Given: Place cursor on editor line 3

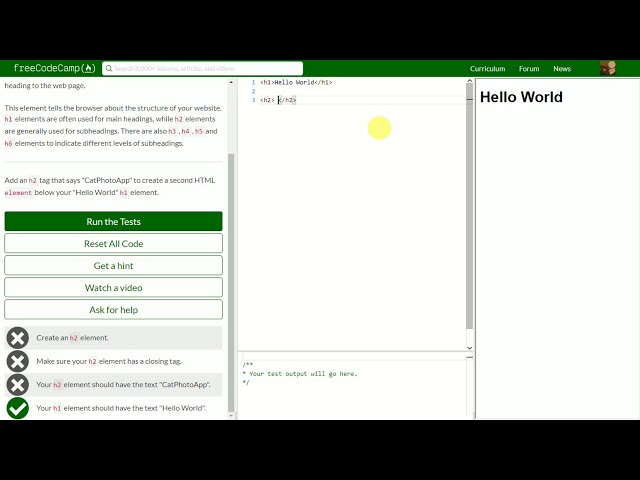Looking at the screenshot, I should coord(350,100).
